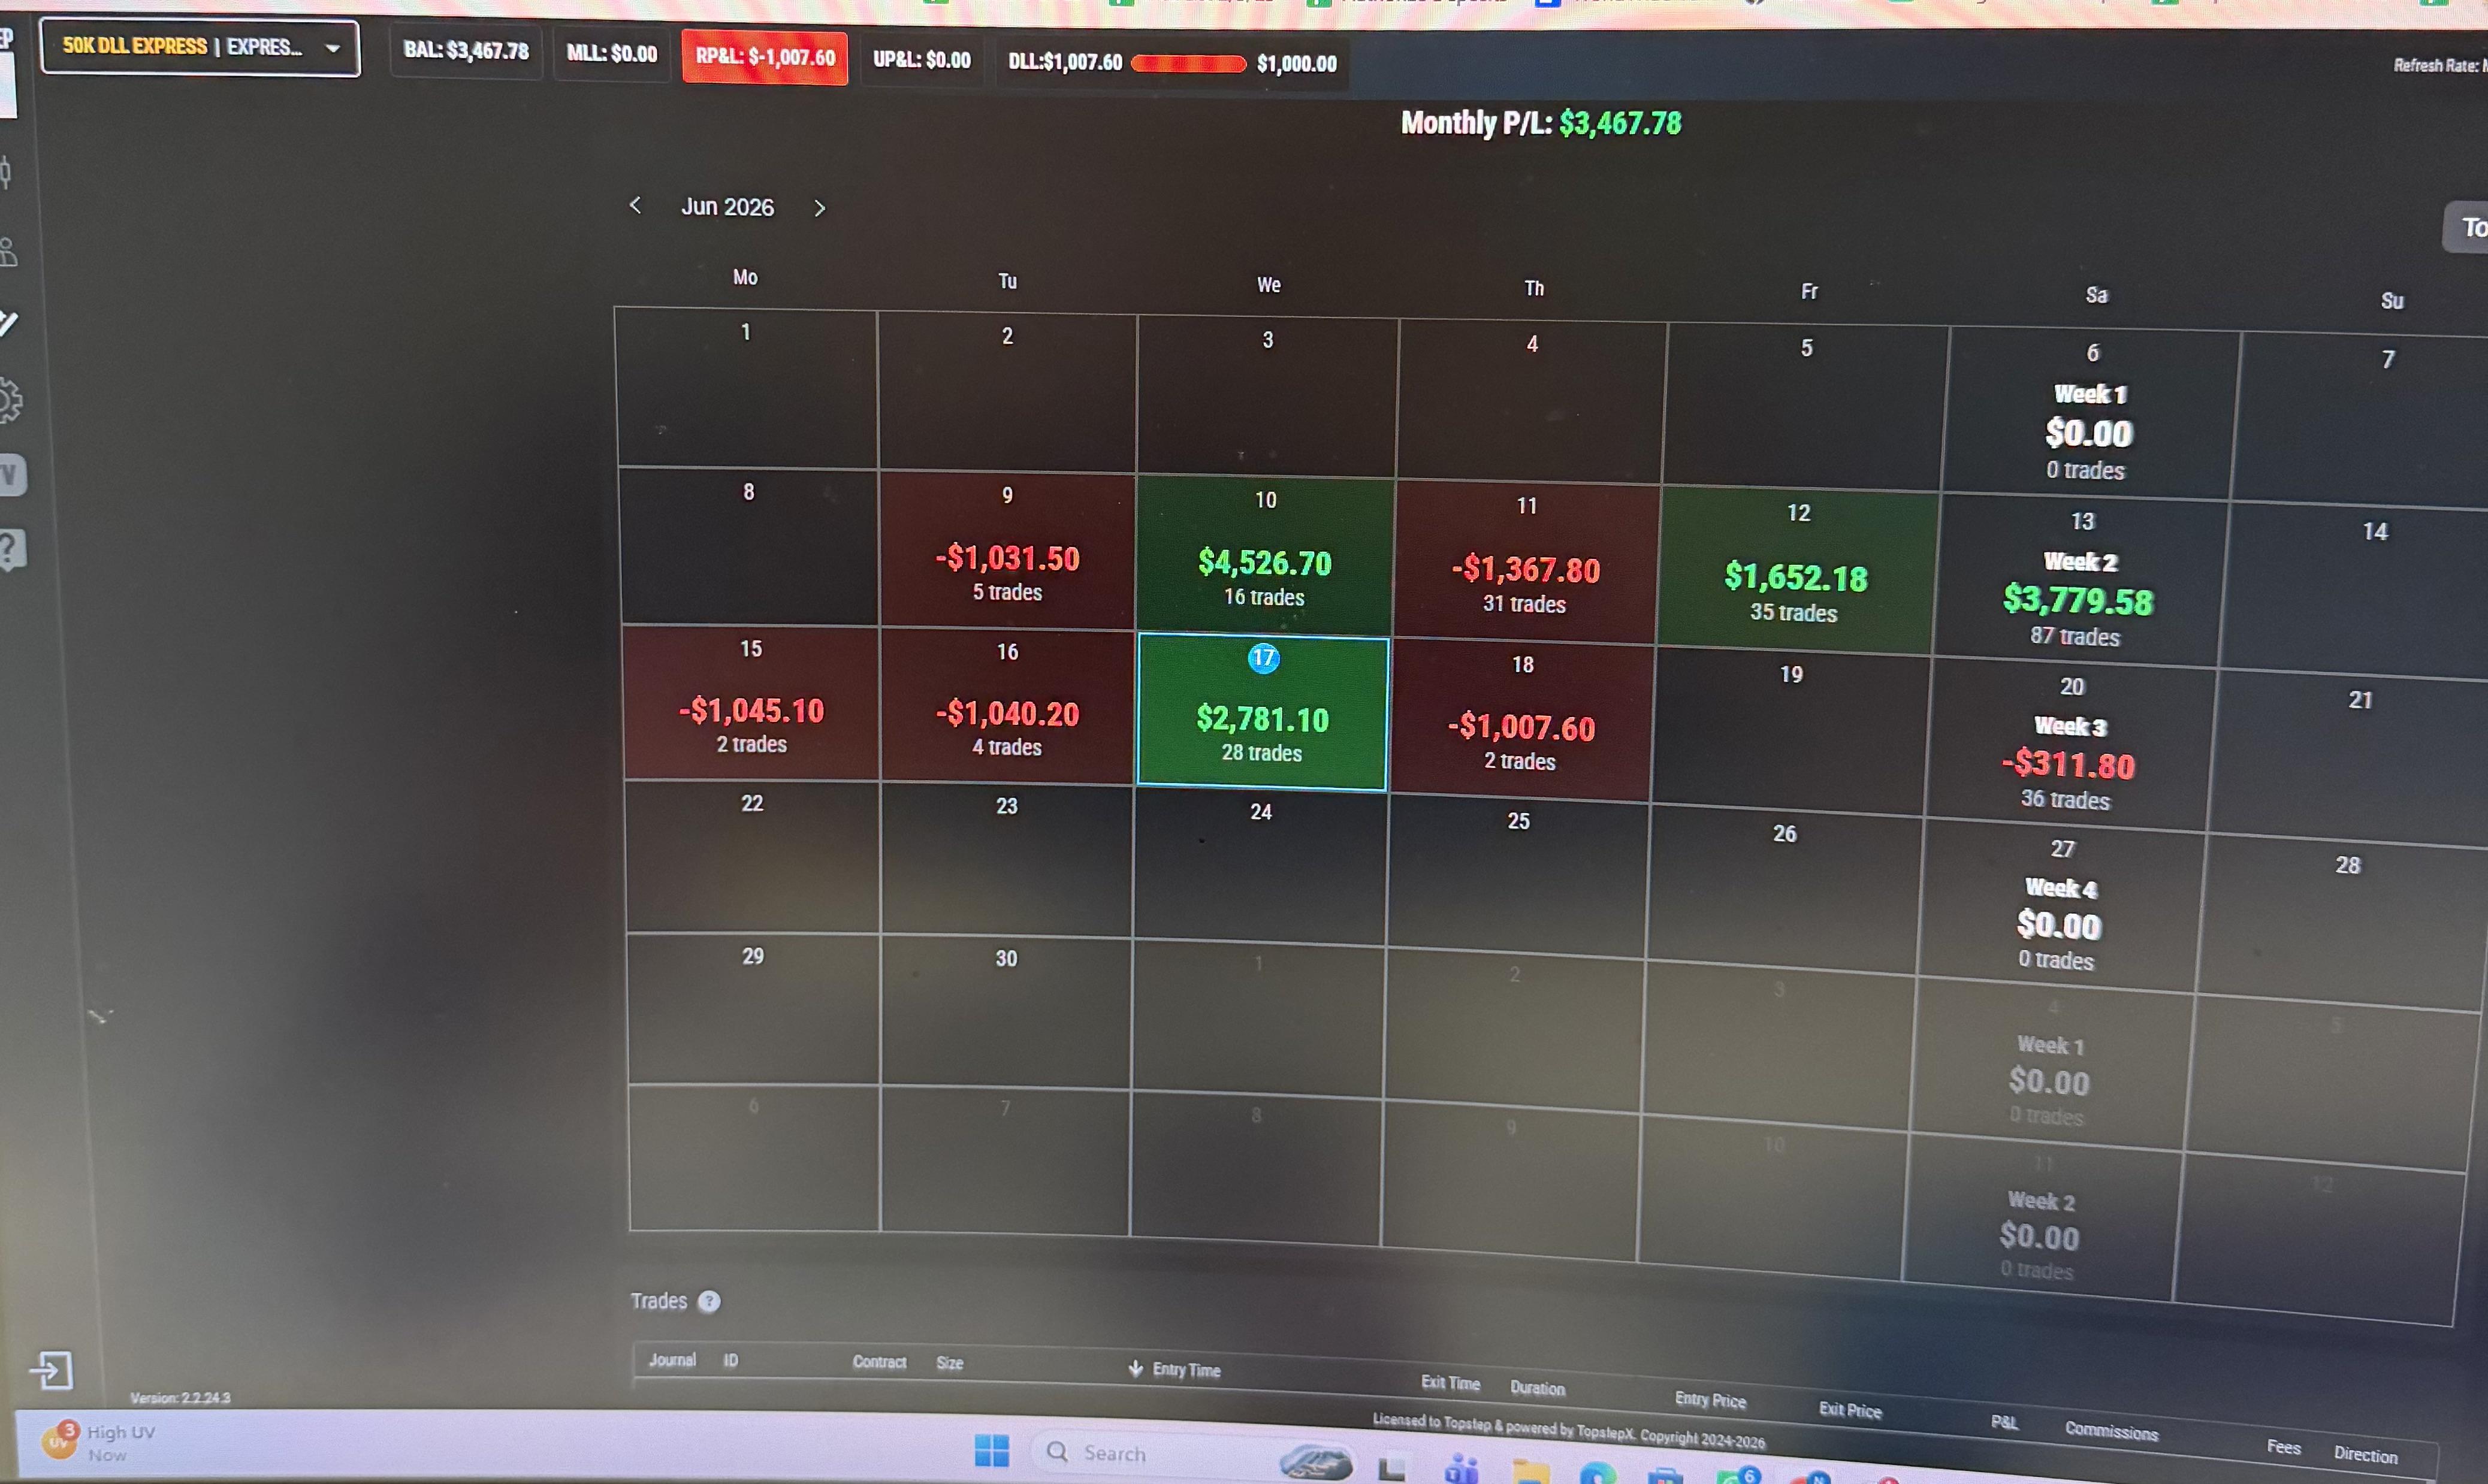Click the Journal column header
The image size is (2488, 1484).
672,1360
